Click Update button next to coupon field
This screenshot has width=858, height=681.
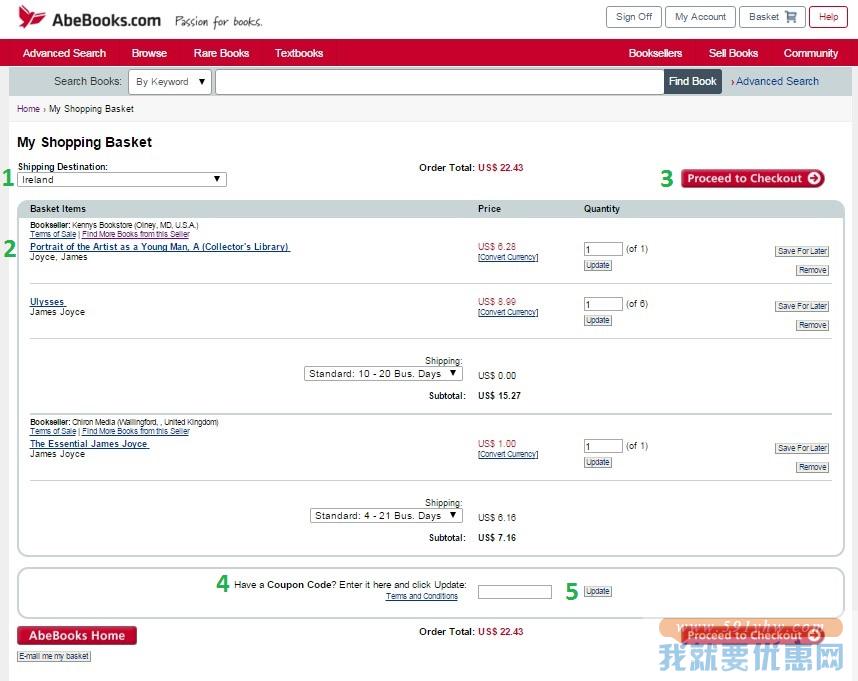coord(598,591)
